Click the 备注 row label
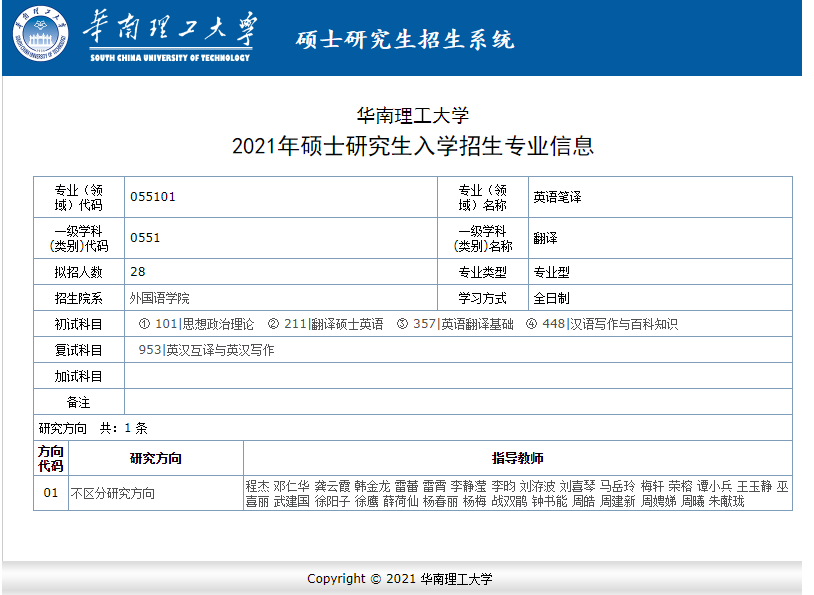This screenshot has width=814, height=595. (x=78, y=402)
